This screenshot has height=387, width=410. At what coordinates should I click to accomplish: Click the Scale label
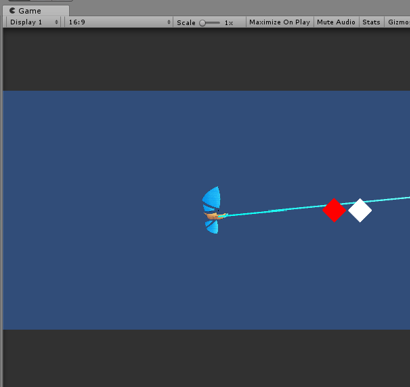click(186, 22)
